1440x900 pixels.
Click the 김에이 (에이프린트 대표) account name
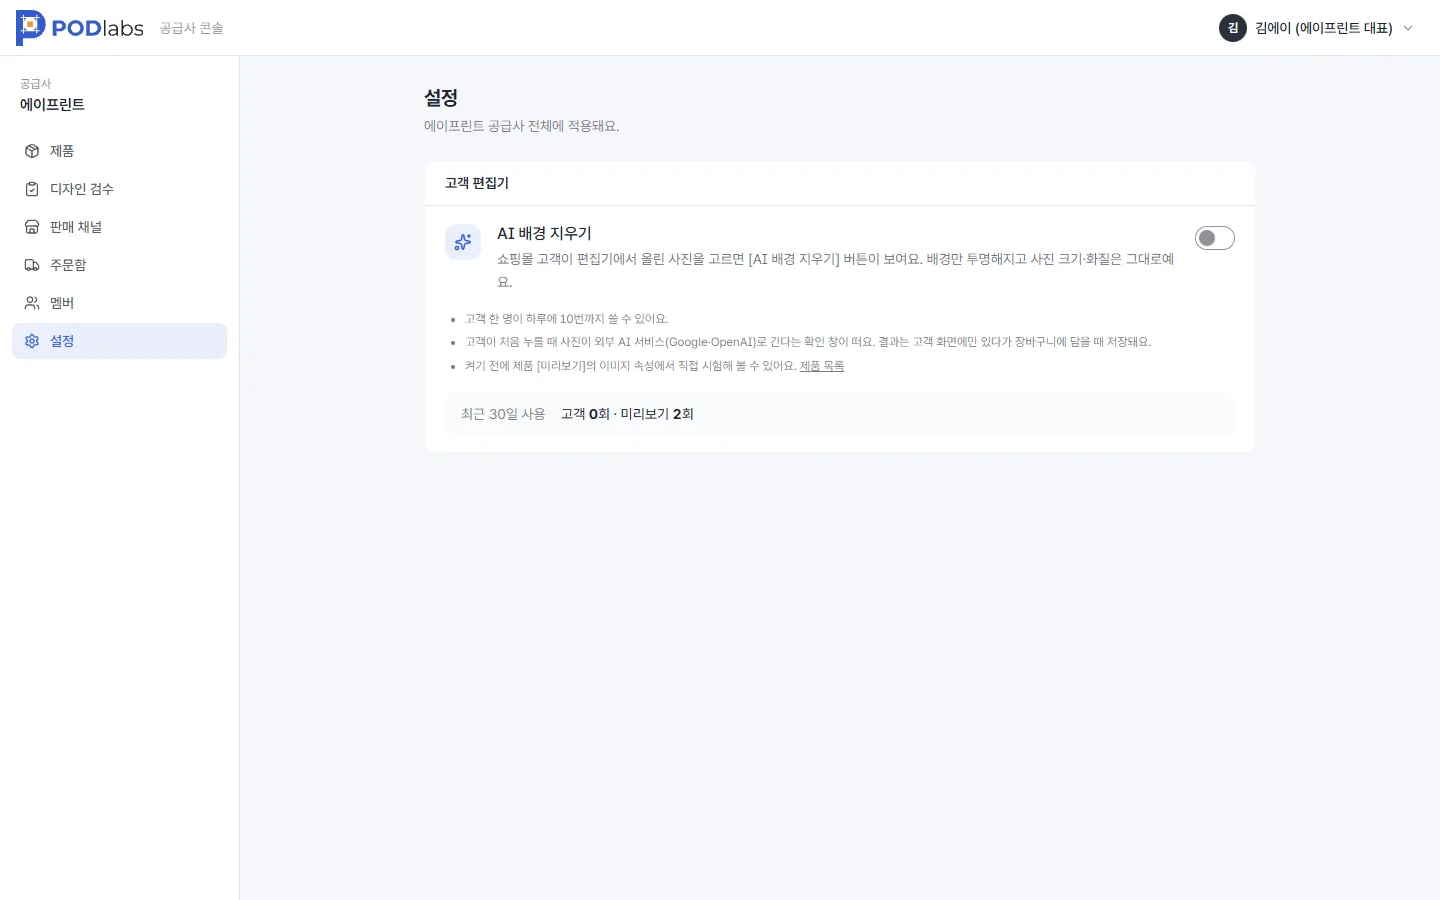(1324, 28)
